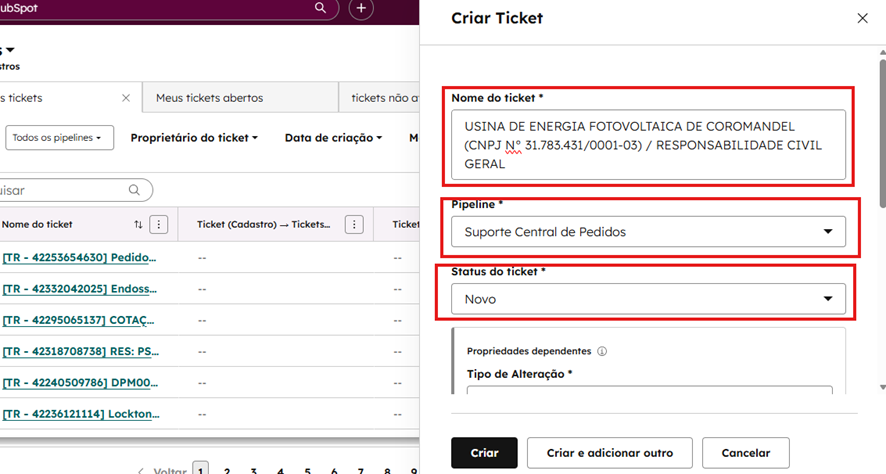Close the Criar Ticket panel
Screen dimensions: 886x474
(863, 18)
